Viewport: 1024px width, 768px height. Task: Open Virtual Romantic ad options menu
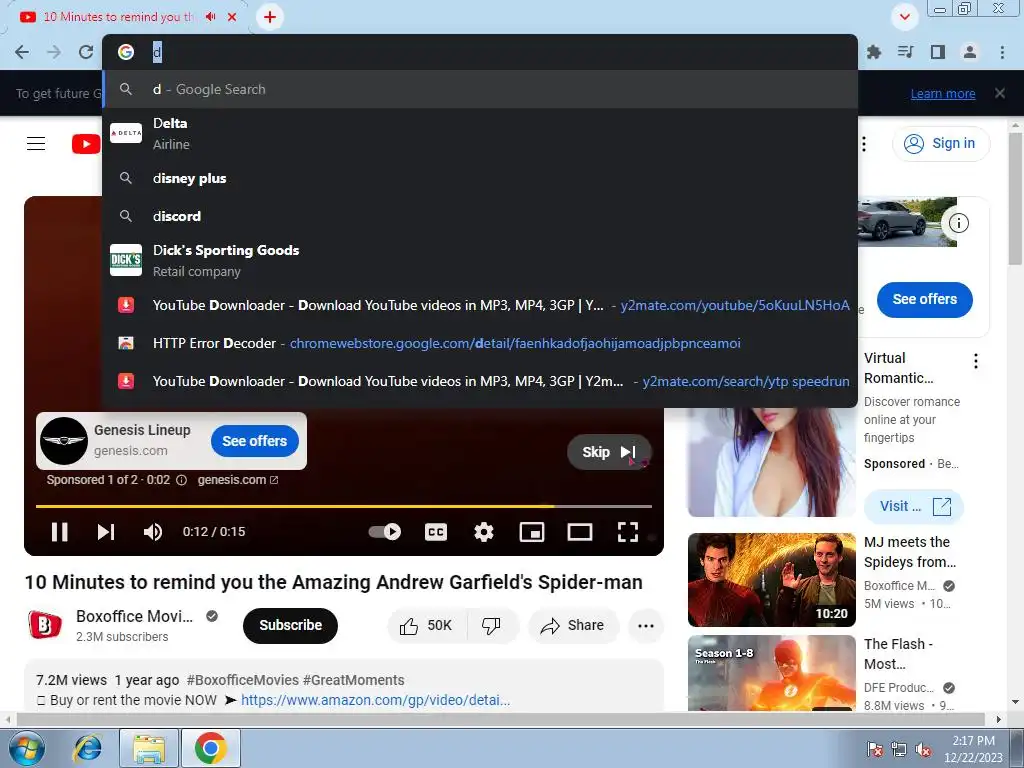976,361
